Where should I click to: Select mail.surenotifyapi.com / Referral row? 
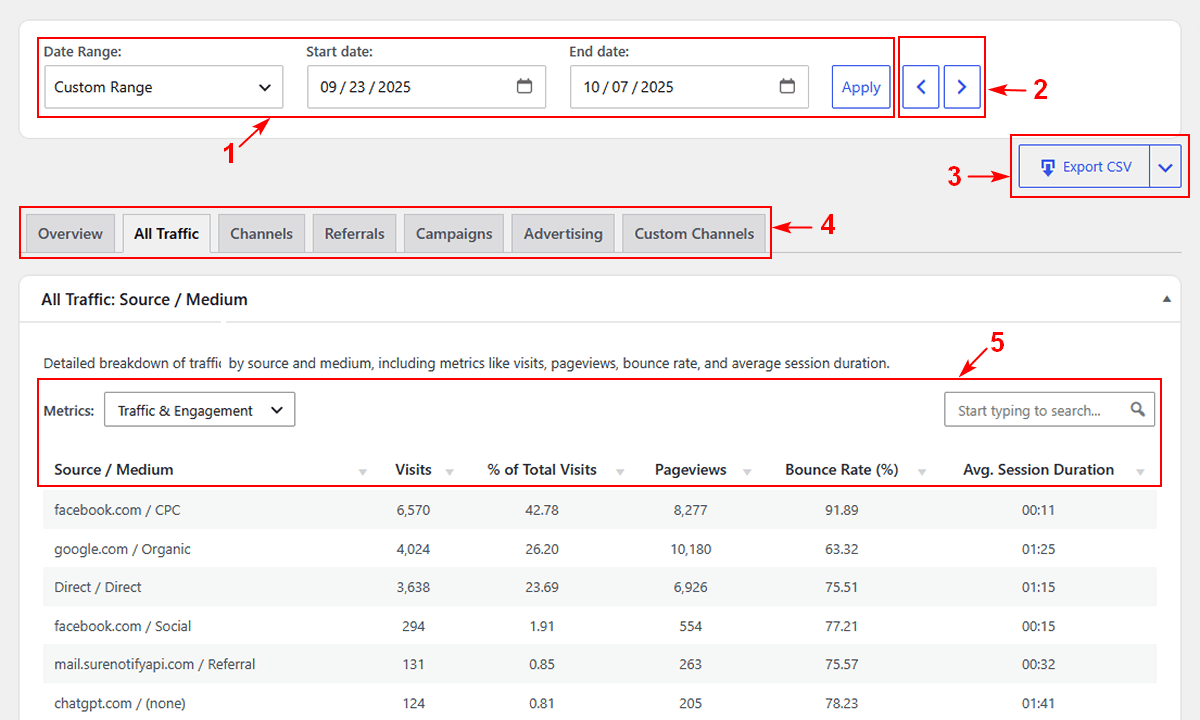coord(600,664)
